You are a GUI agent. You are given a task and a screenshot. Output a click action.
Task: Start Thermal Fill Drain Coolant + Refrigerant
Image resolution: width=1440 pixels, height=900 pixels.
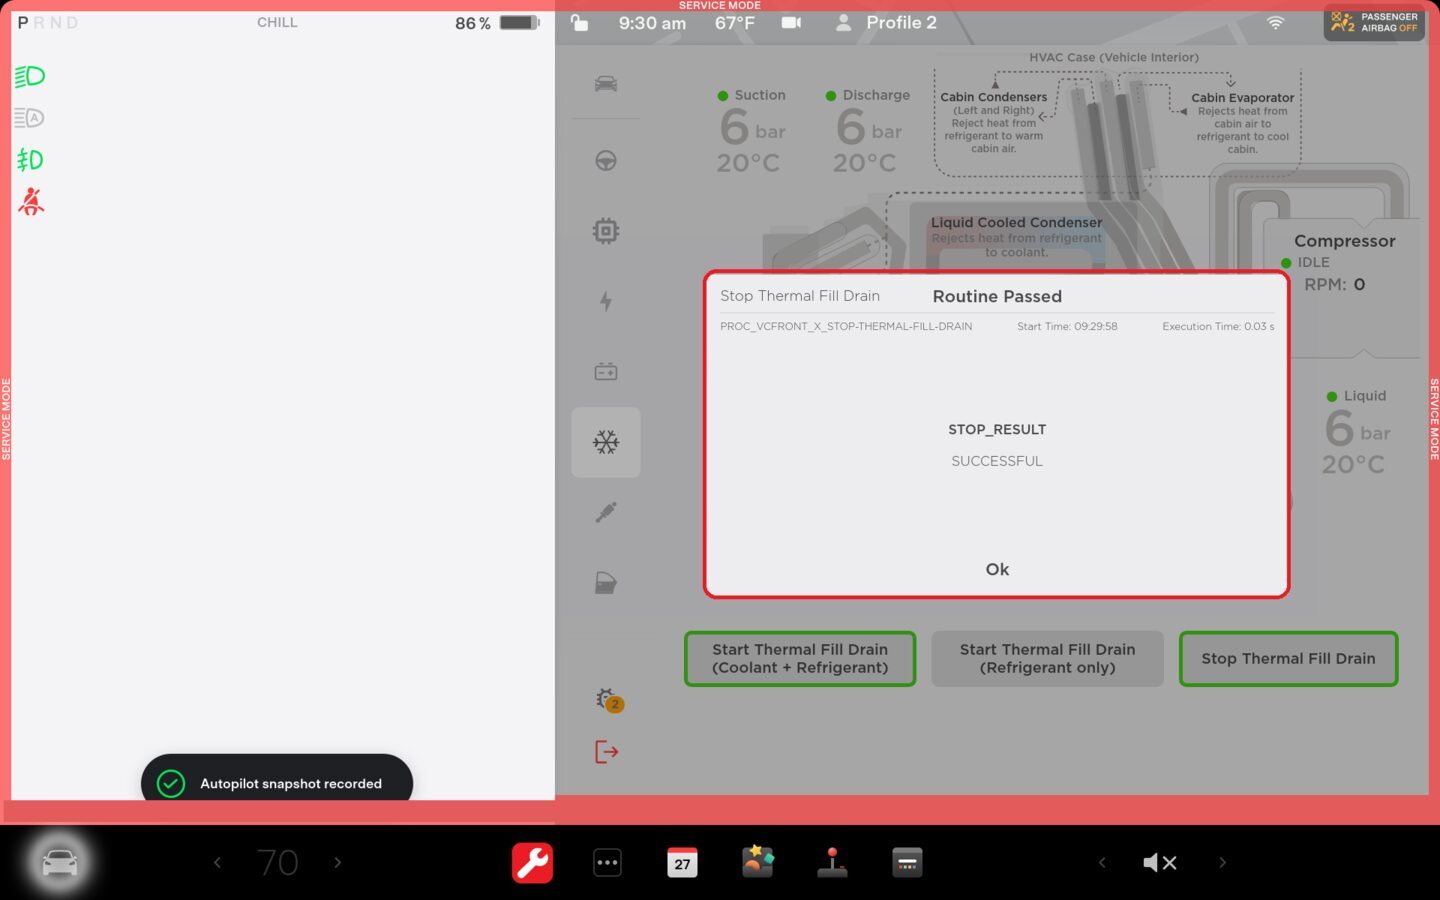799,659
